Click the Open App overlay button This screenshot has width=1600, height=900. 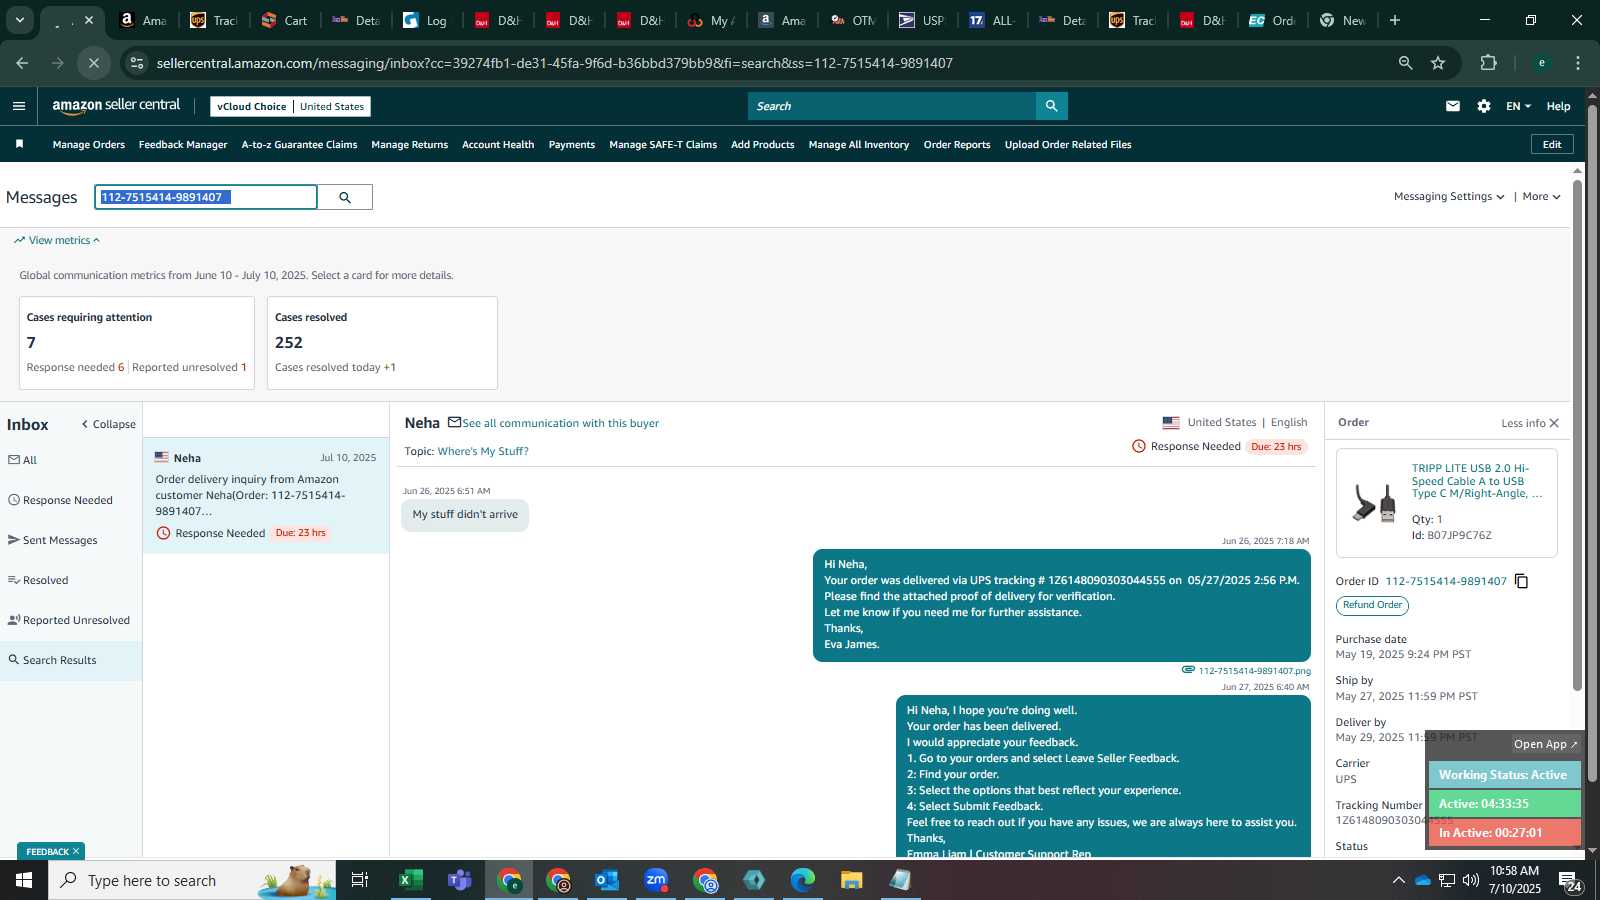pos(1545,744)
